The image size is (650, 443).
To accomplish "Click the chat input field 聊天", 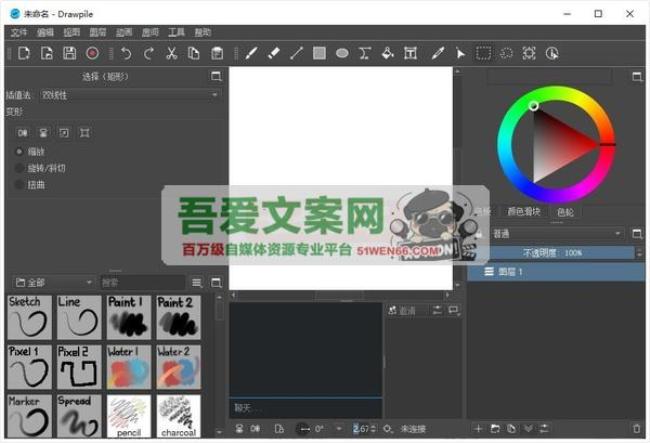I will (x=306, y=408).
